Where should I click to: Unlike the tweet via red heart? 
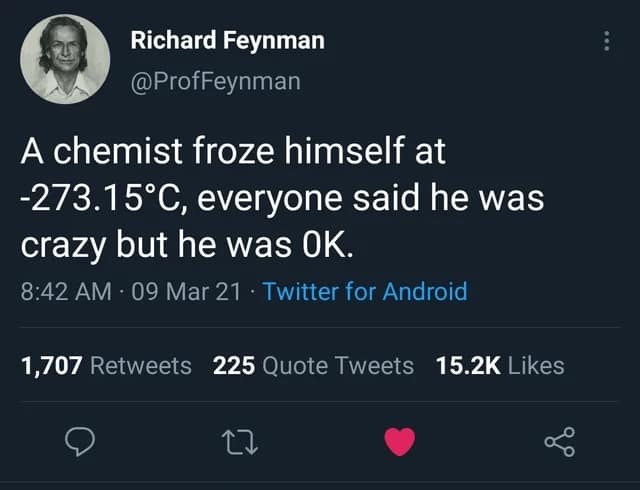400,440
